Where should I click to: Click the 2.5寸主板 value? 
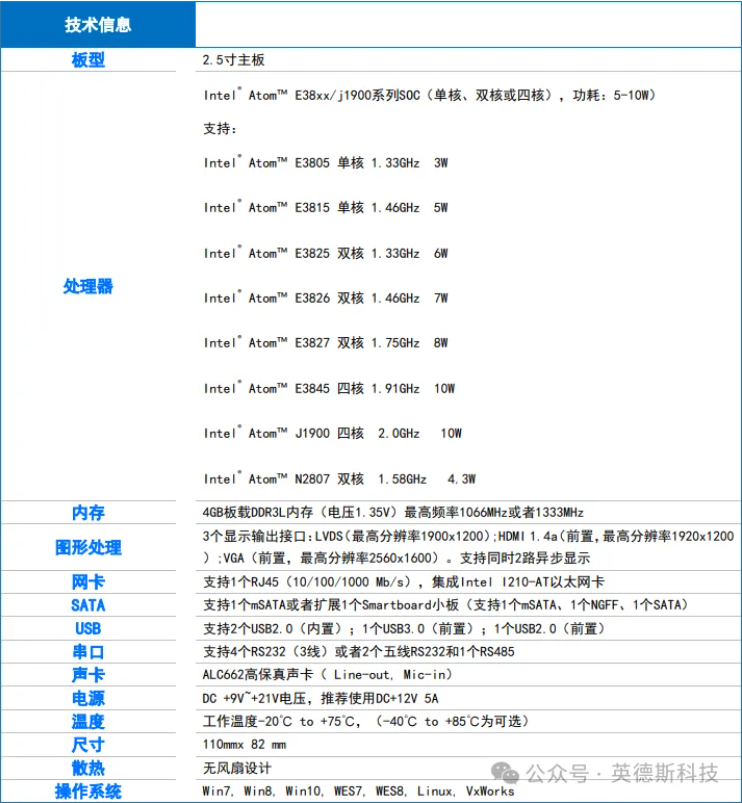click(234, 60)
